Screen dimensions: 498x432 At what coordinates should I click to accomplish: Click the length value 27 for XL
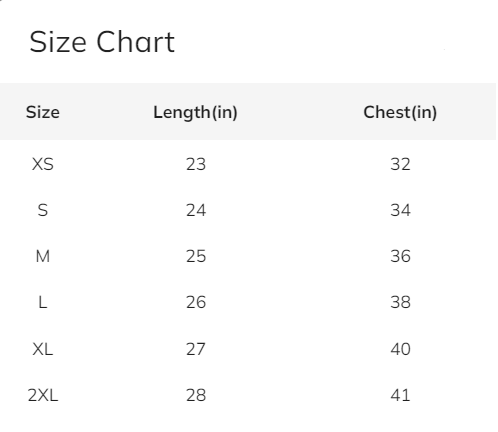coord(196,349)
